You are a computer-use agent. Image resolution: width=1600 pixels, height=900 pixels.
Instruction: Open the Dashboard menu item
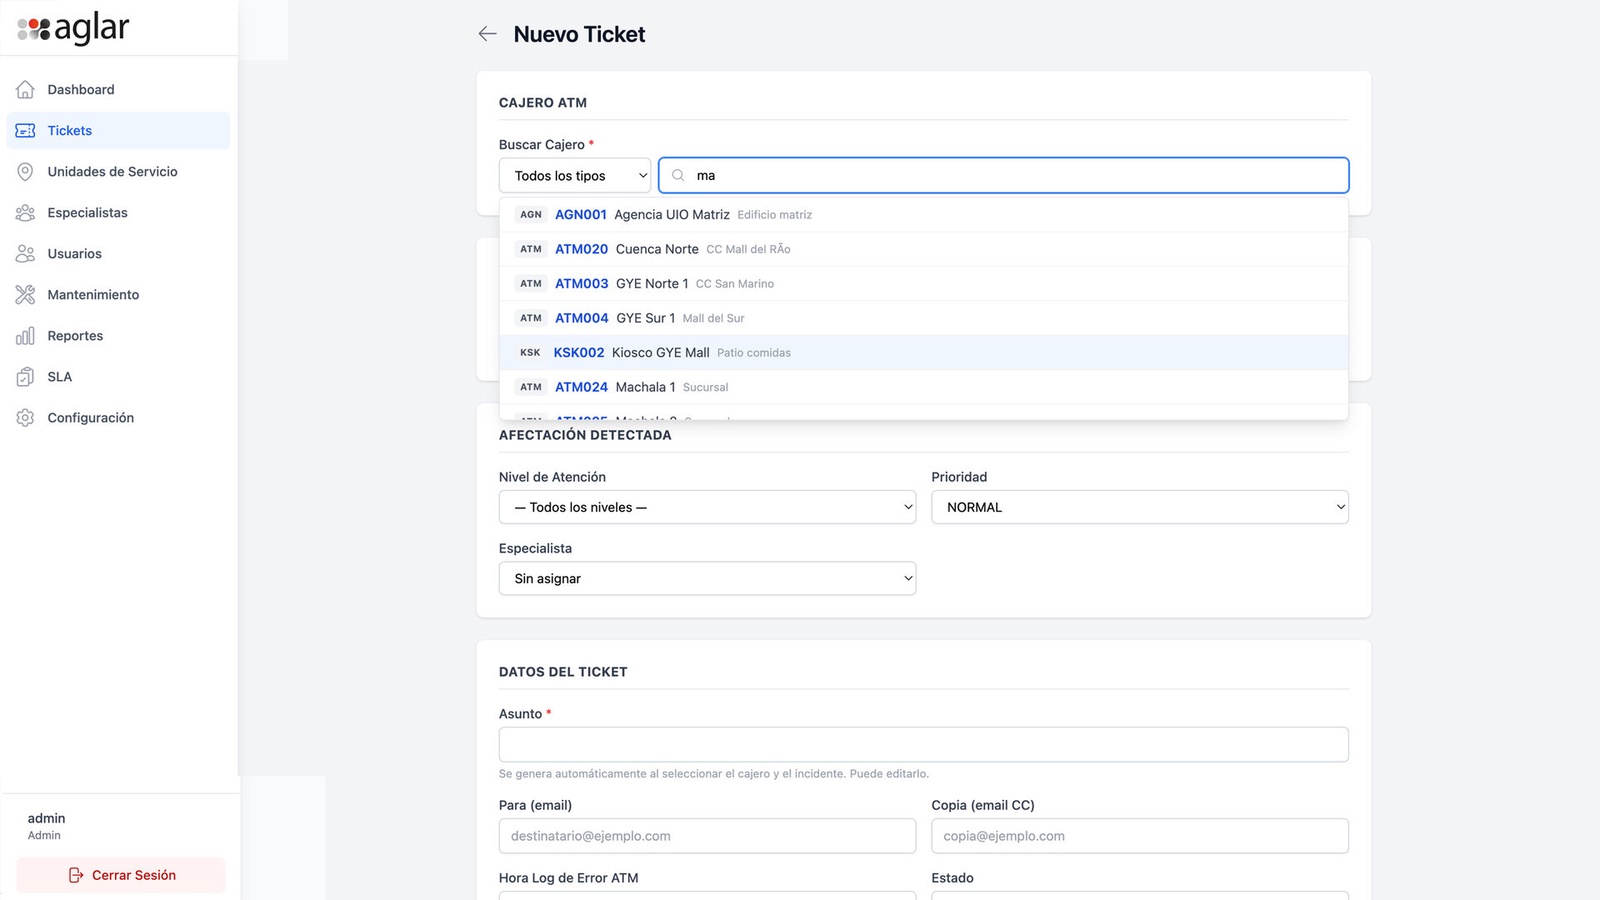click(x=118, y=90)
